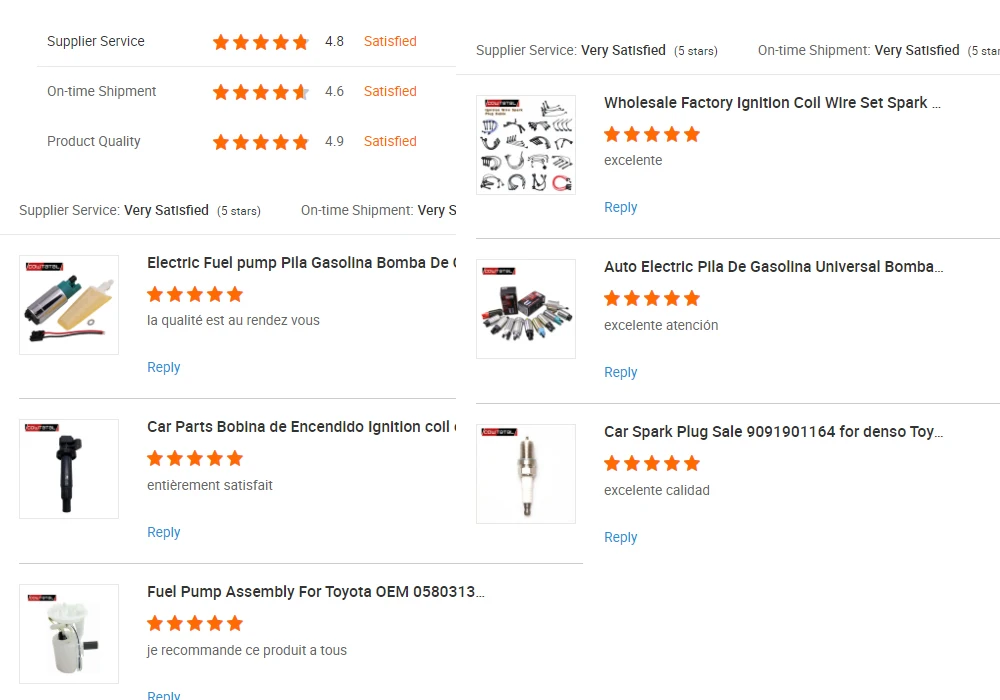1000x700 pixels.
Task: Reply to the 'excelente atención' review
Action: (621, 373)
